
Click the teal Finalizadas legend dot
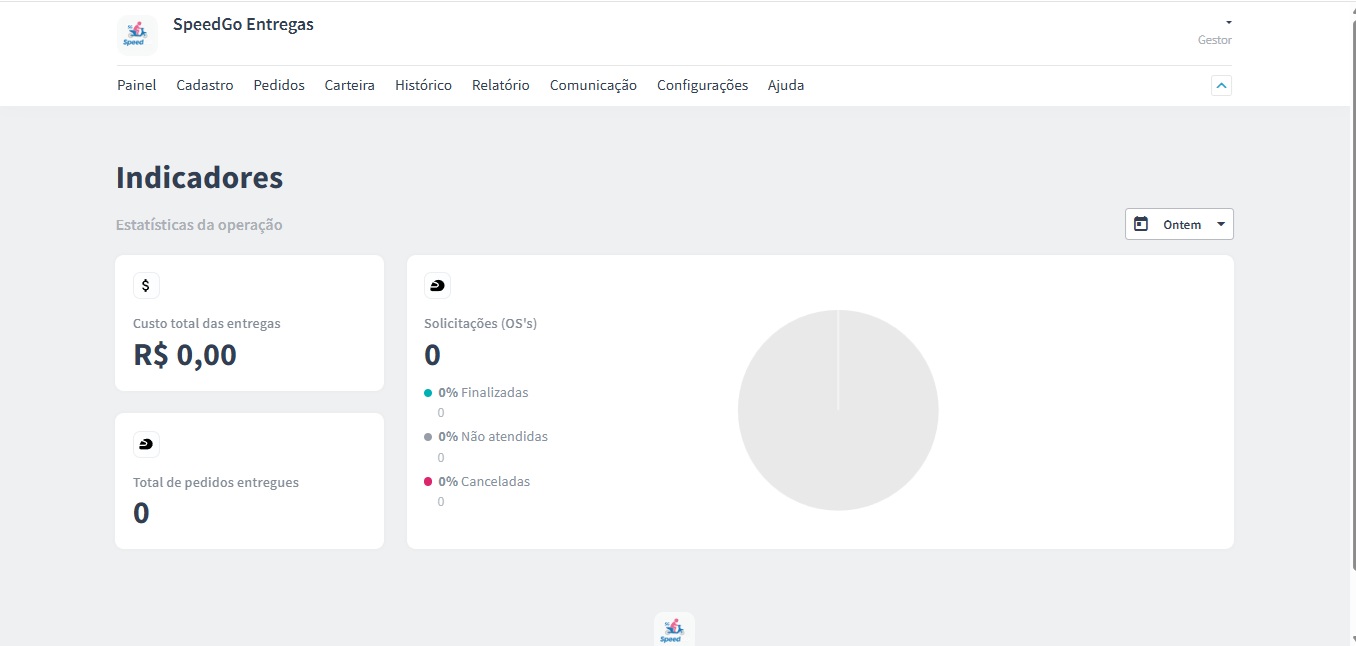[x=428, y=393]
